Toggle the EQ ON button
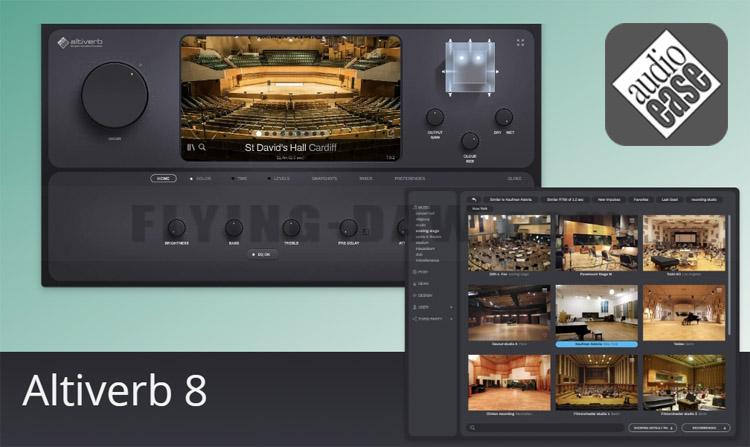750x447 pixels. coord(262,254)
